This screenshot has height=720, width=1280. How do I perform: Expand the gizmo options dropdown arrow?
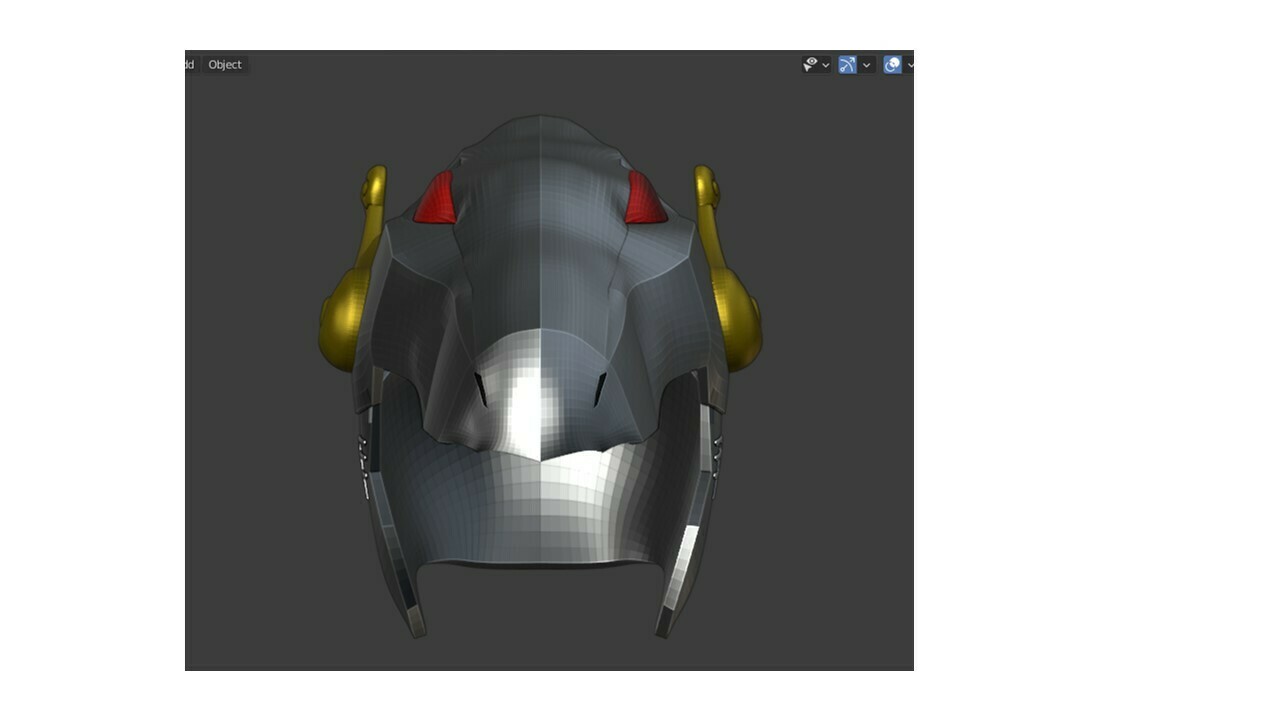[x=867, y=65]
